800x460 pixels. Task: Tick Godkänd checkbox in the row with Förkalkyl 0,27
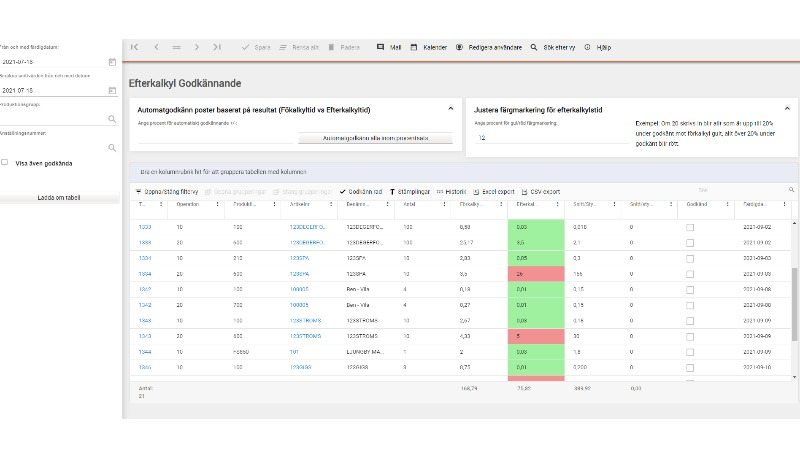pos(690,305)
